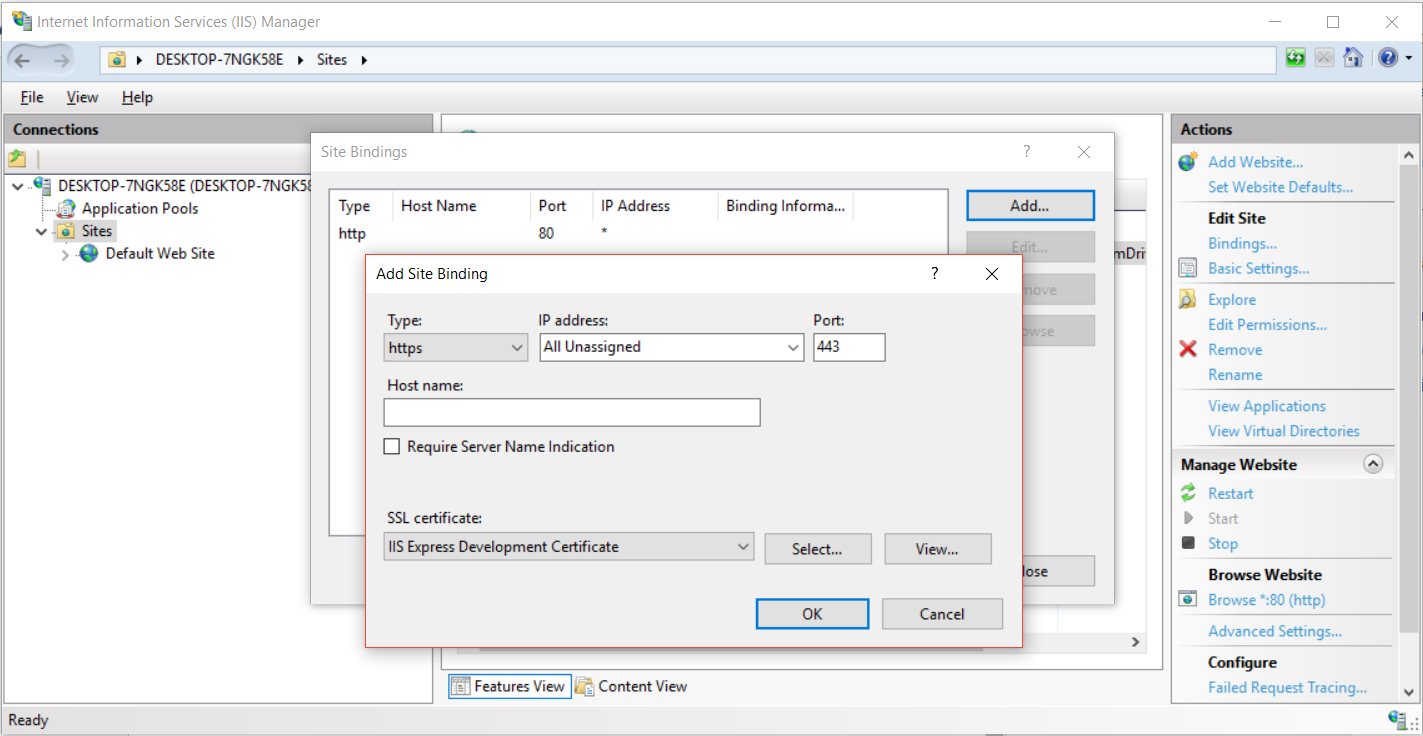Click the Stop square icon under Manage Website
This screenshot has width=1423, height=736.
pos(1188,543)
